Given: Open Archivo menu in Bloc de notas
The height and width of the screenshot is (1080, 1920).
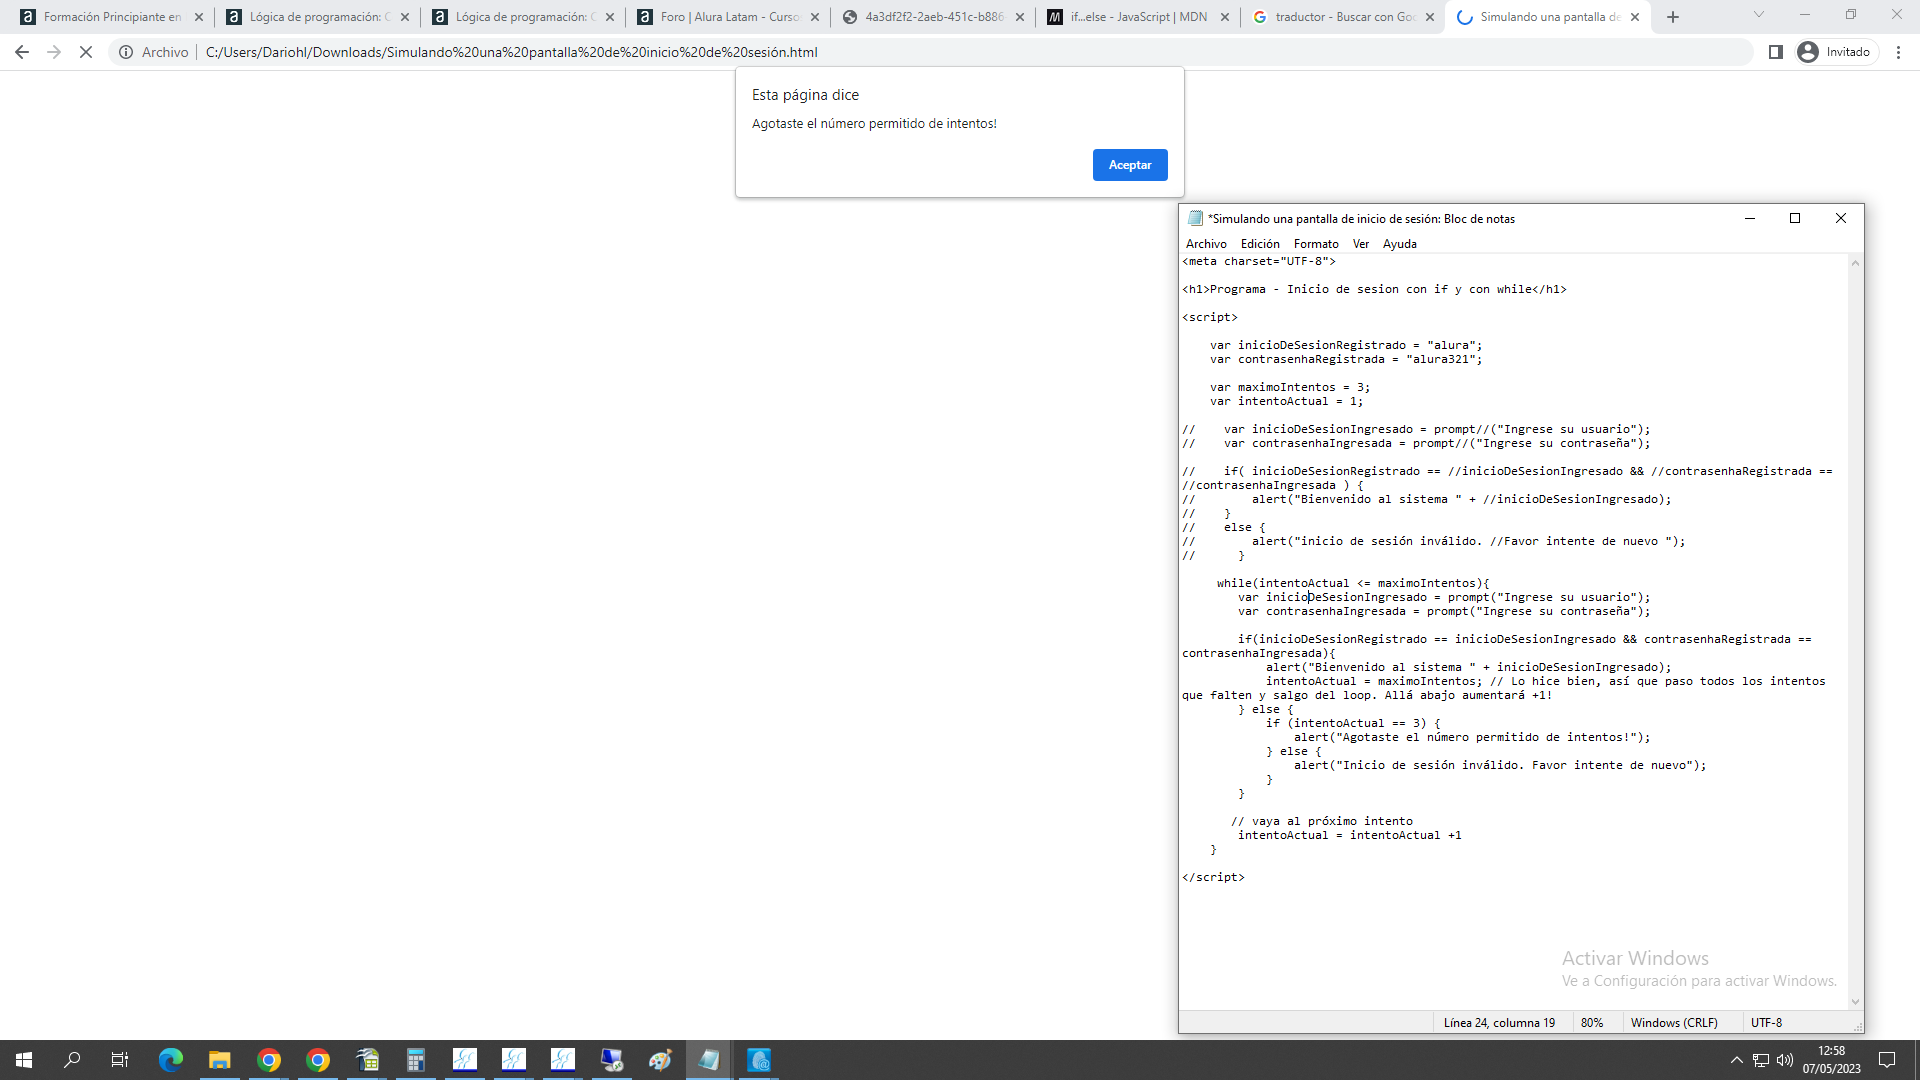Looking at the screenshot, I should (1206, 244).
